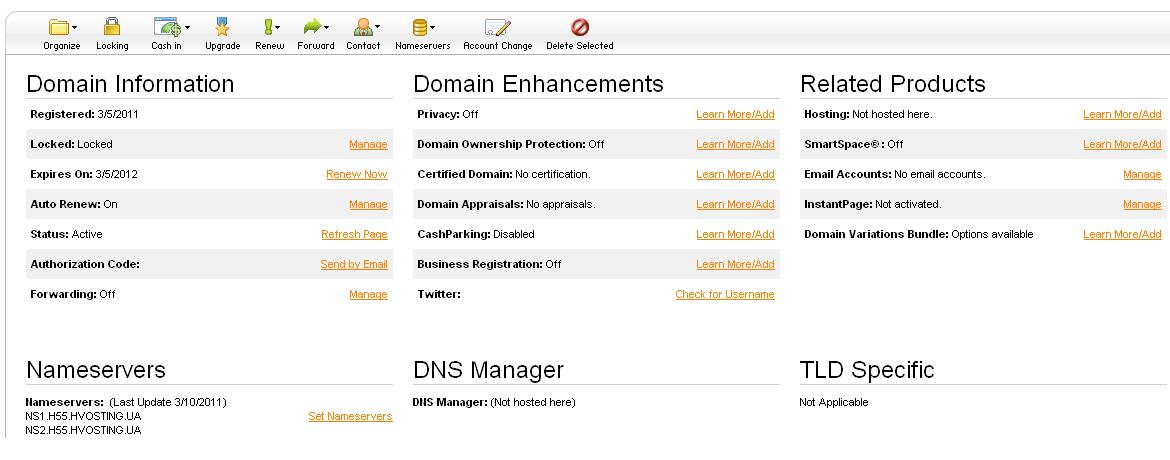
Task: Click the Cash in toolbar icon
Action: click(163, 28)
